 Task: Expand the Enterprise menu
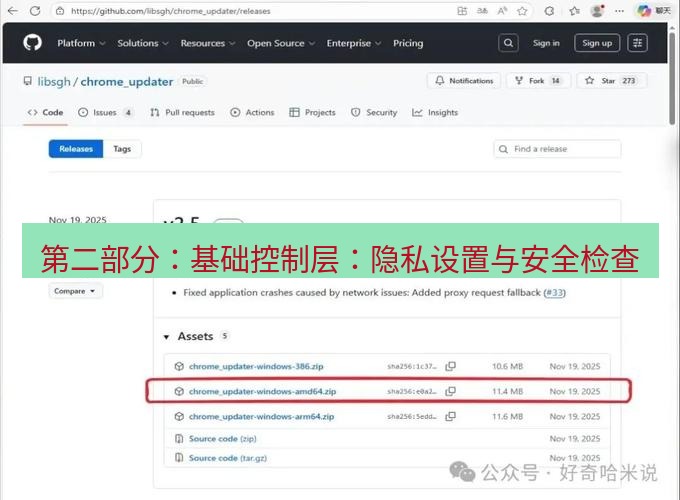pos(354,43)
